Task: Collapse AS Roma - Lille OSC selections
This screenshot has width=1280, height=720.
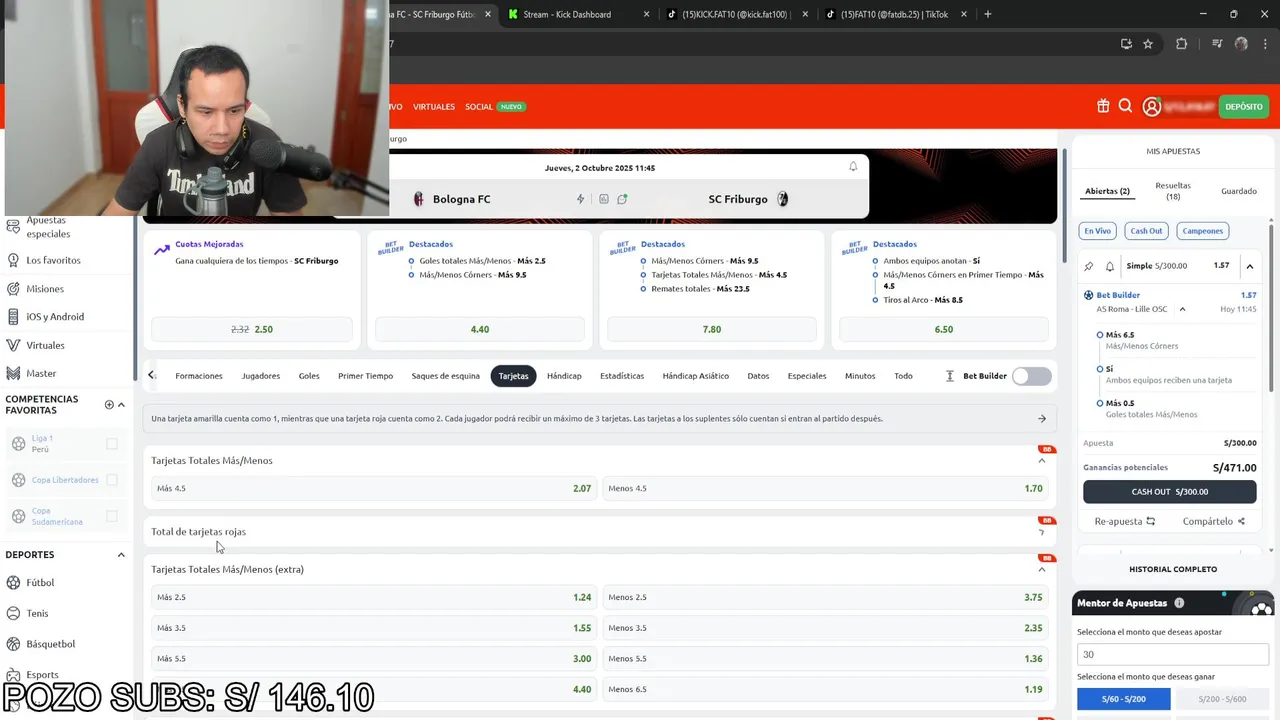Action: click(x=1182, y=309)
